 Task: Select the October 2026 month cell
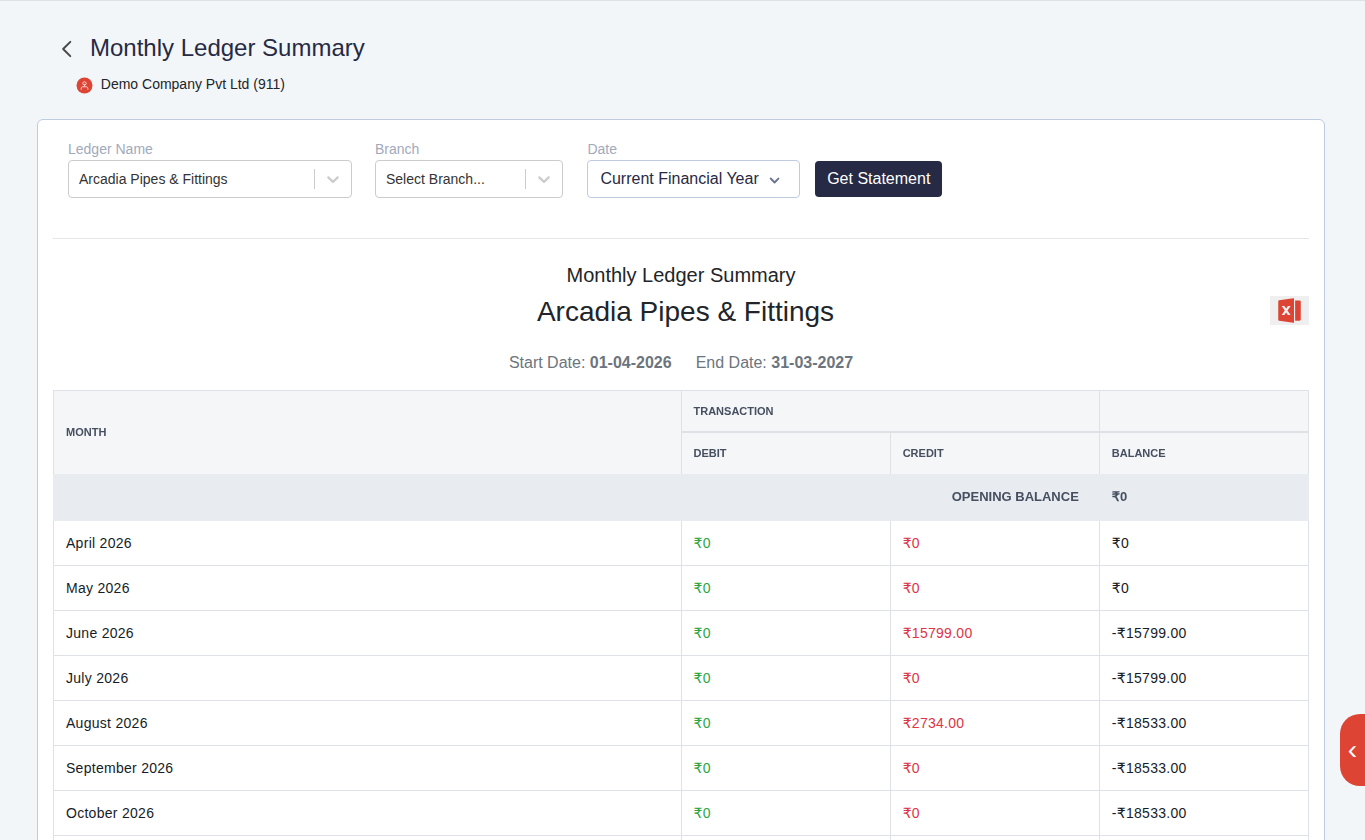(x=367, y=813)
